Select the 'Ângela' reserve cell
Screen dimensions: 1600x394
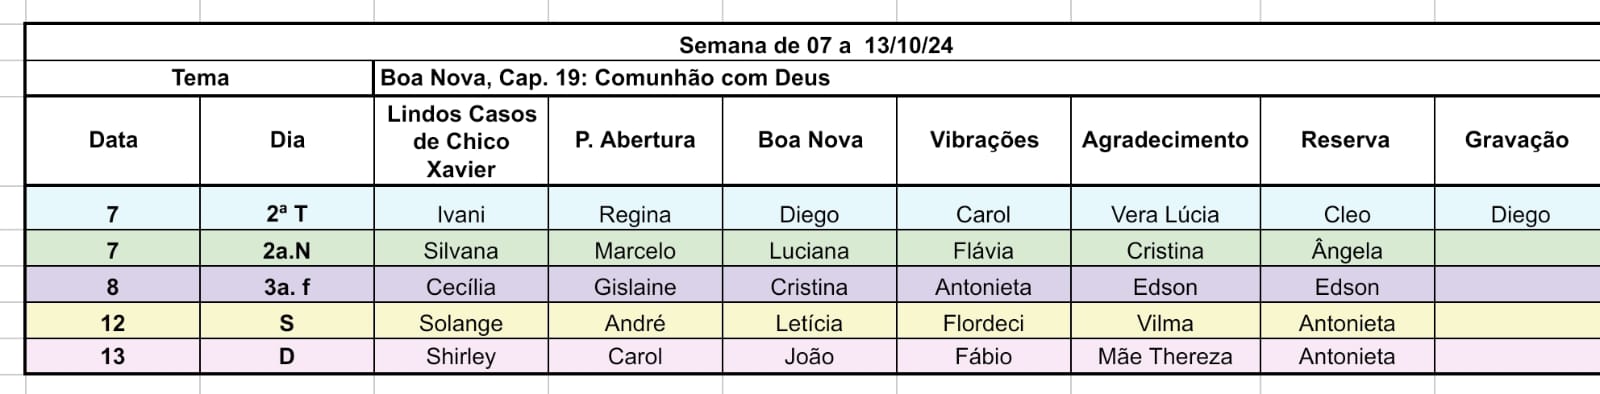[x=1347, y=250]
